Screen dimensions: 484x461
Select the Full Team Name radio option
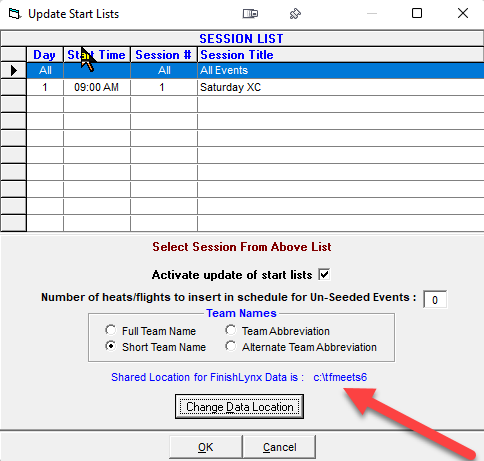point(111,330)
